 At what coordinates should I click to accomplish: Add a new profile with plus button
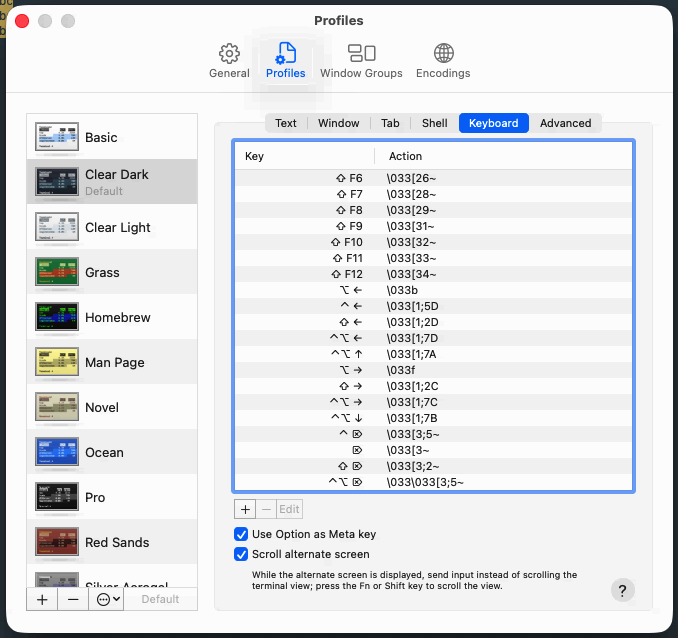pos(42,599)
